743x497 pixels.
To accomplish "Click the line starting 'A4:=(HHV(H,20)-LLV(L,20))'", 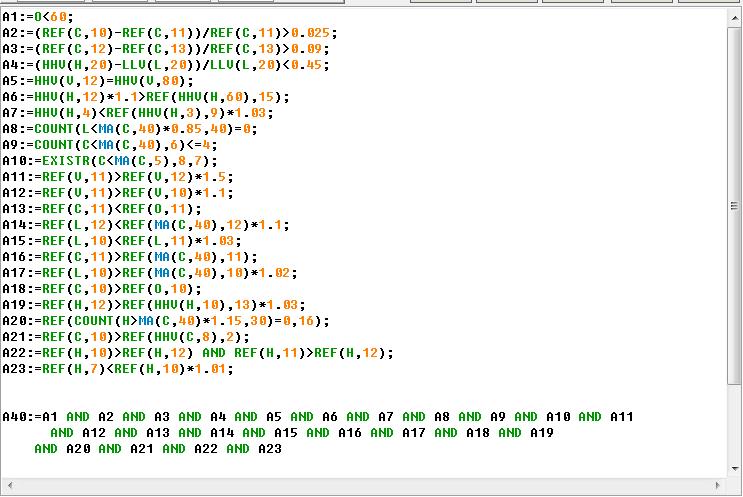I will [166, 65].
